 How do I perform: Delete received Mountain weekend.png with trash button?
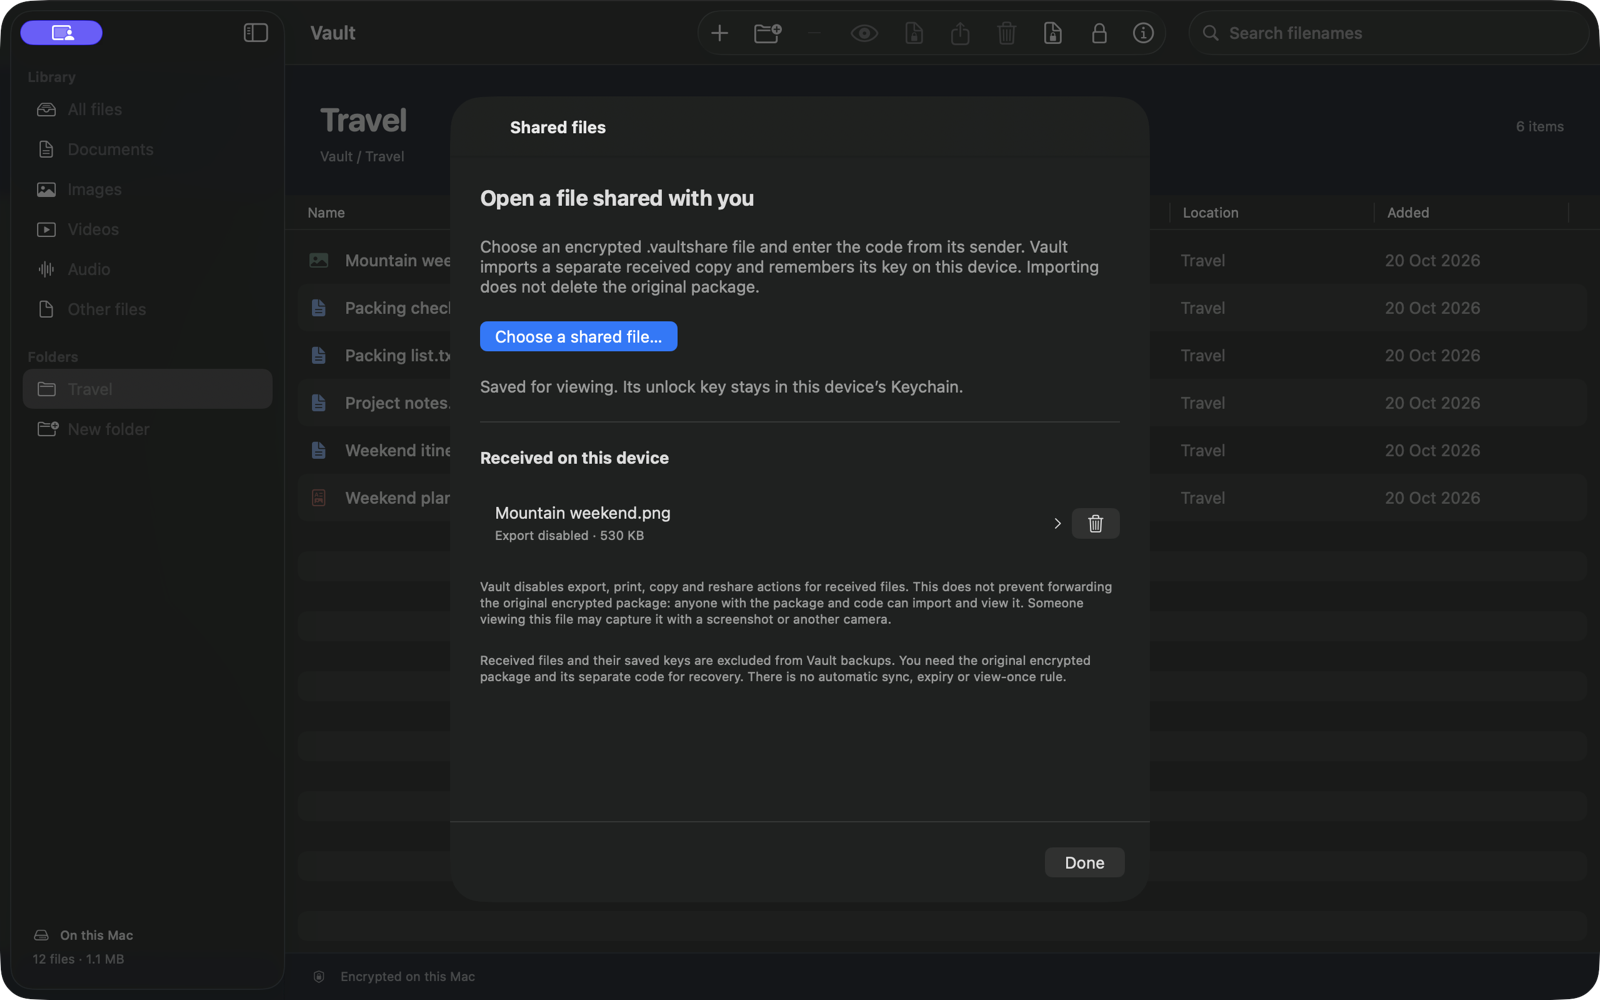(1095, 523)
